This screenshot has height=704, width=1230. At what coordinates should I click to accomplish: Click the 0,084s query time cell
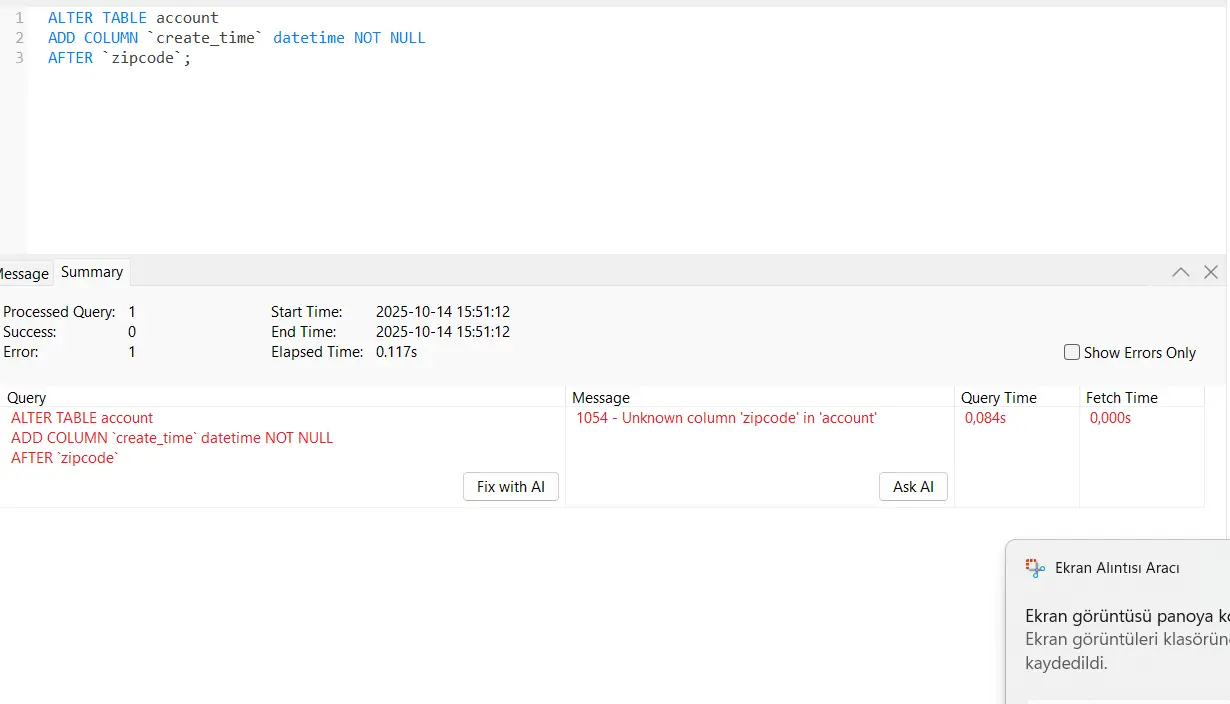tap(985, 418)
